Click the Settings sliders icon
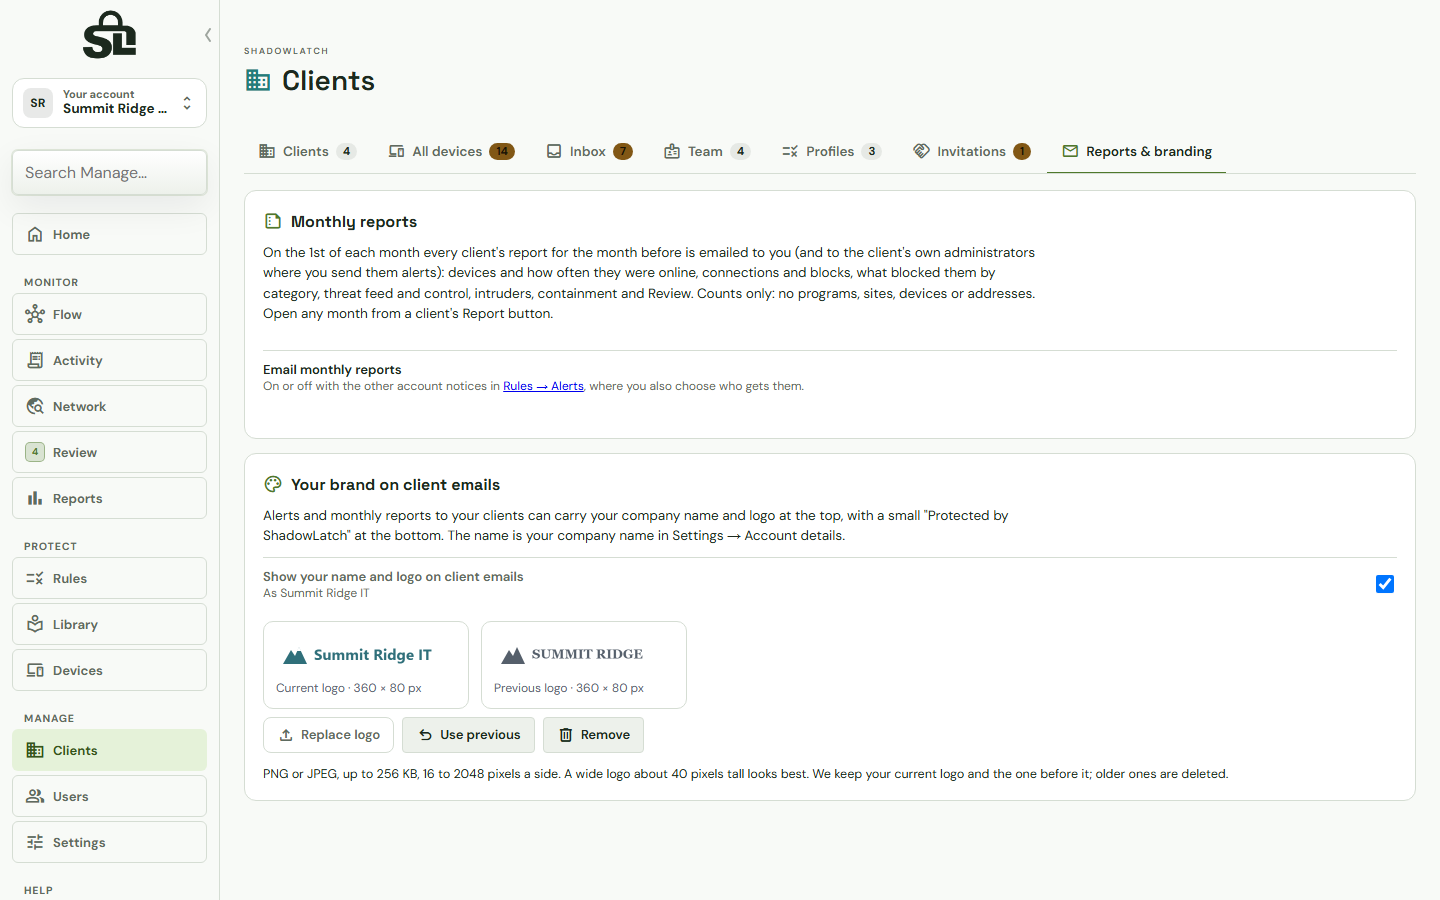Screen dimensions: 1440x900 click(x=35, y=842)
